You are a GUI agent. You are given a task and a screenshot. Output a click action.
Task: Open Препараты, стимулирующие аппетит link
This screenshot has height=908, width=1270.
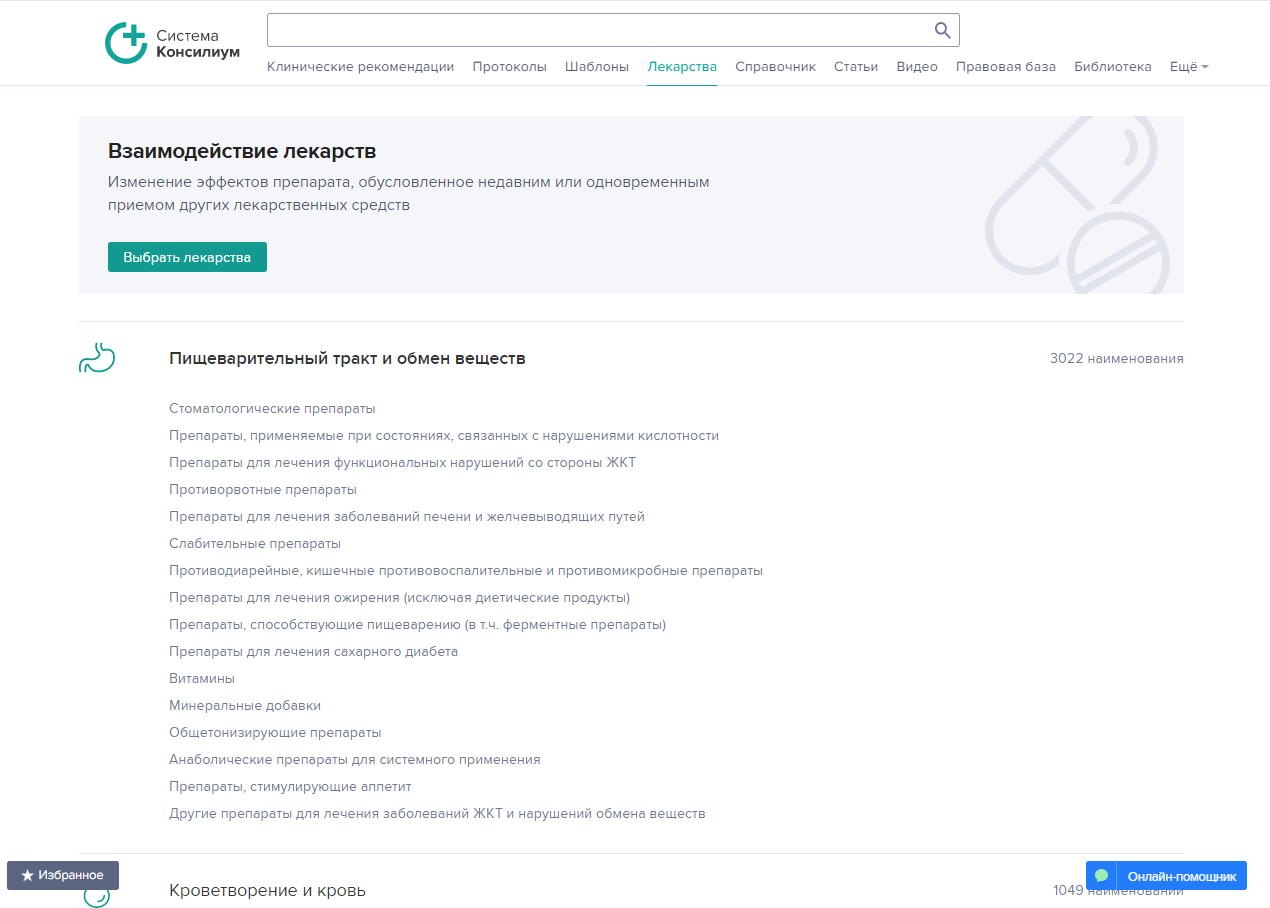(x=290, y=787)
